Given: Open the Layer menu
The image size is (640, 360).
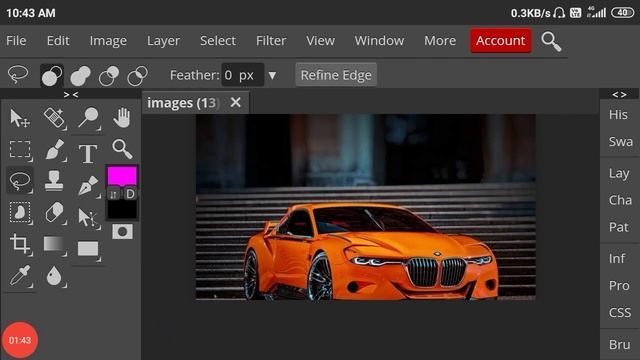Looking at the screenshot, I should click(163, 40).
